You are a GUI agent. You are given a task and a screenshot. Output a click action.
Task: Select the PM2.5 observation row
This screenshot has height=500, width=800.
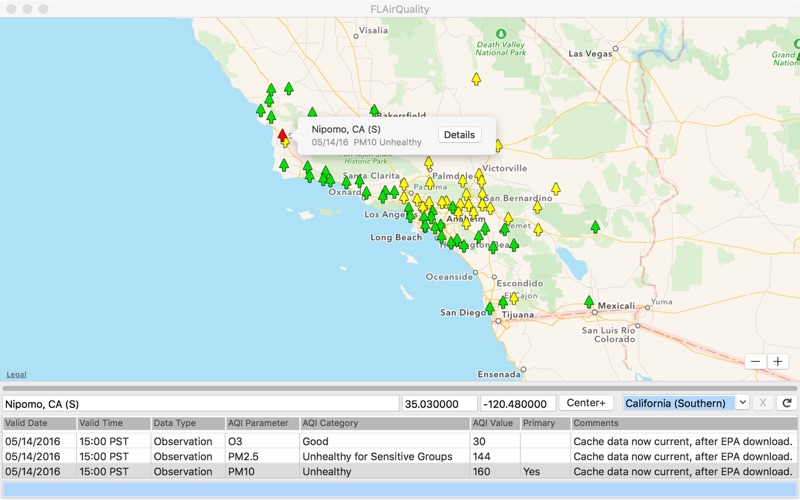(x=400, y=456)
